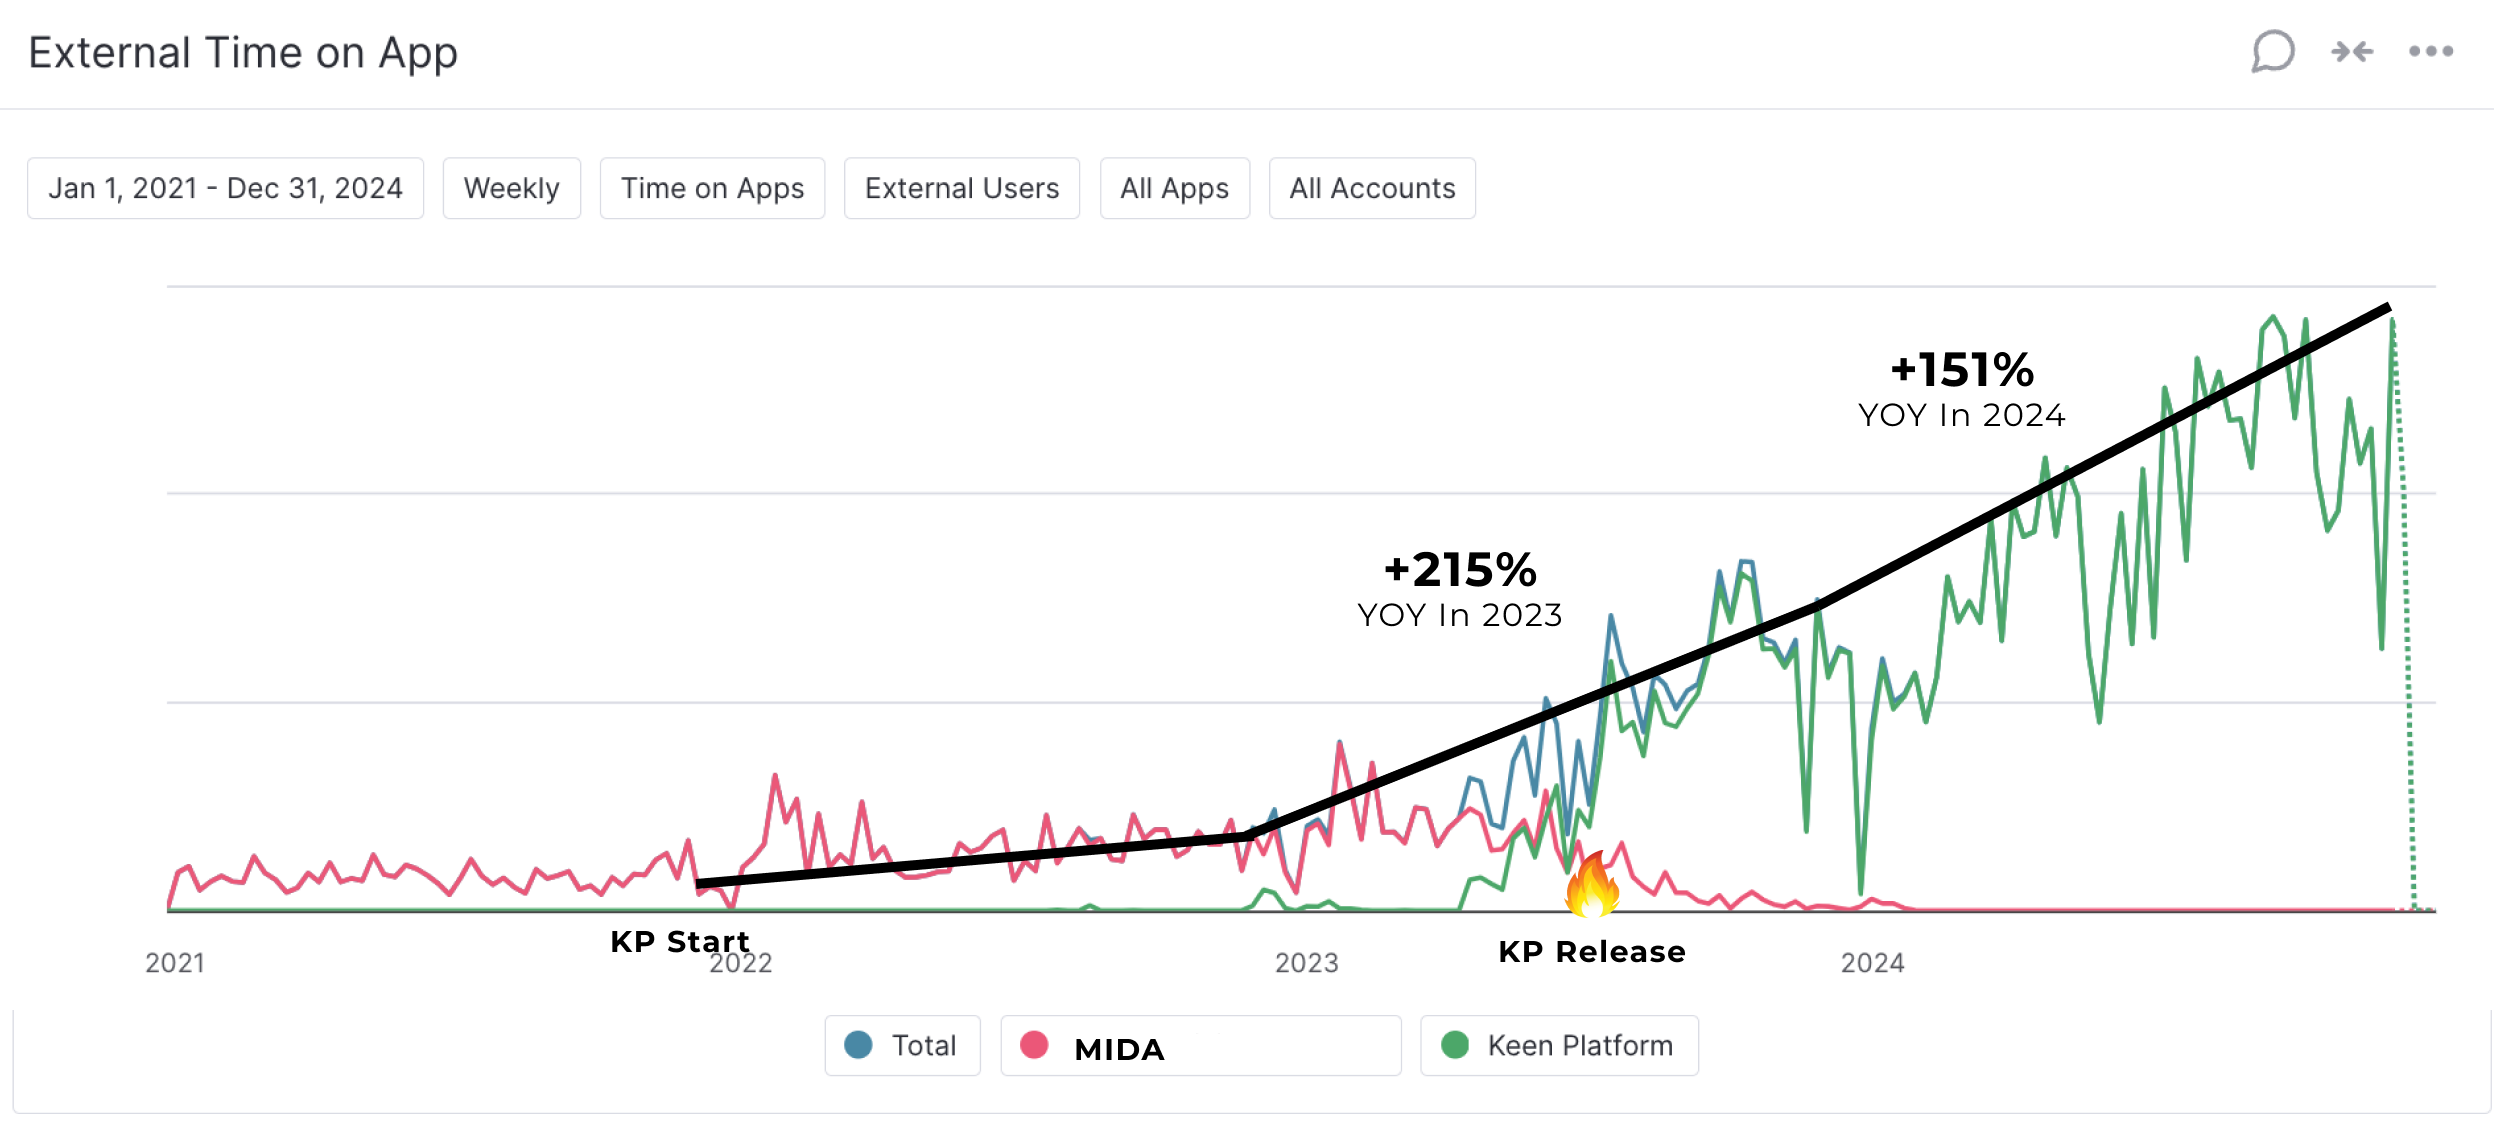Open the Time on Apps metric dropdown

coord(712,188)
